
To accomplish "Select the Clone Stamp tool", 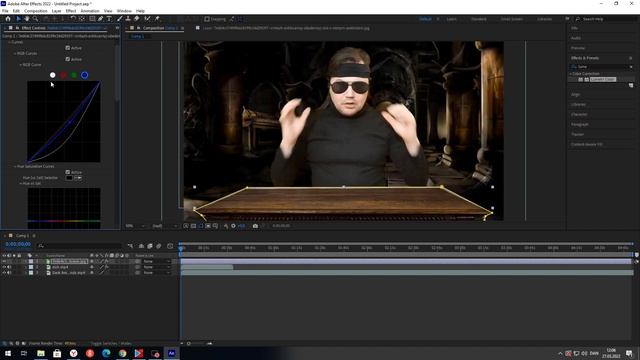I will 128,19.
